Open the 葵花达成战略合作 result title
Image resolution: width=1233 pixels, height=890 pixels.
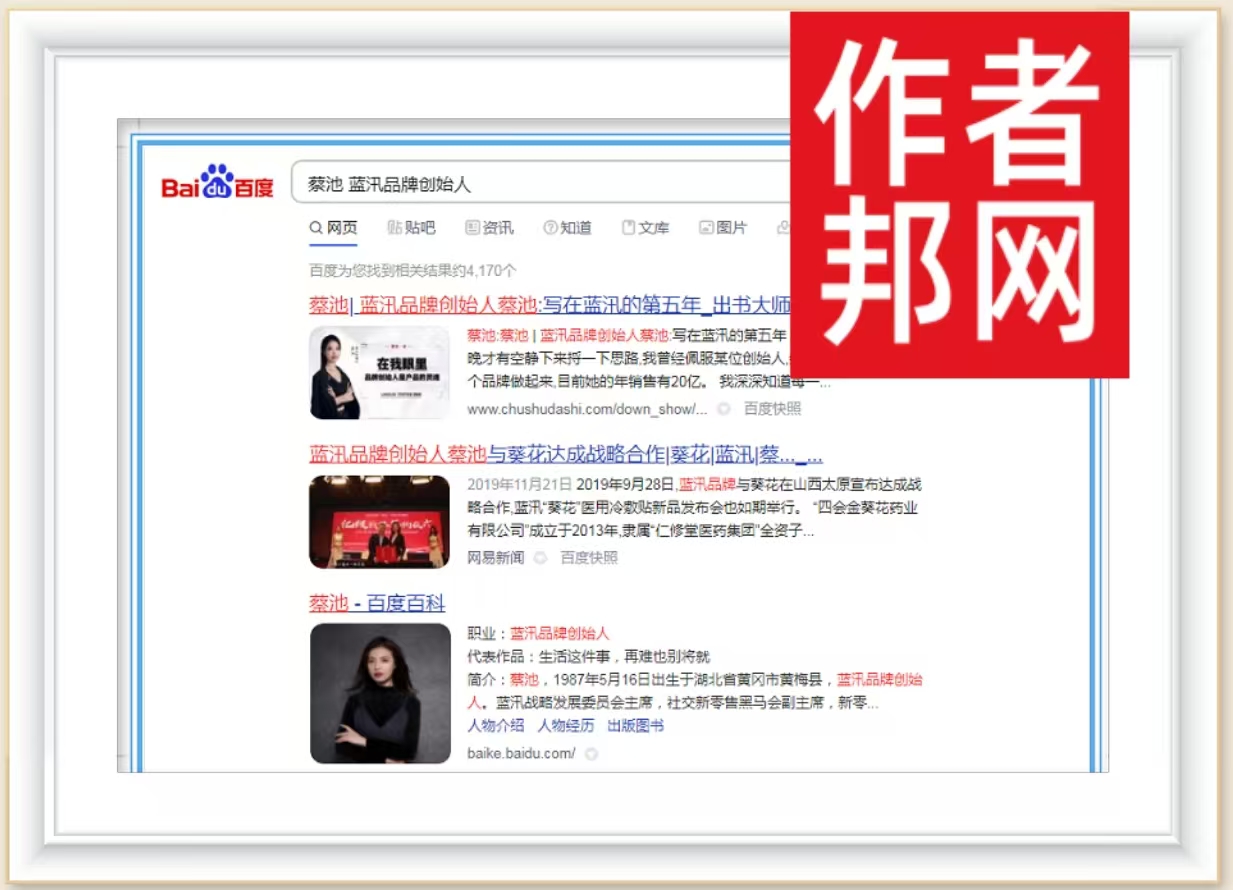coord(565,455)
